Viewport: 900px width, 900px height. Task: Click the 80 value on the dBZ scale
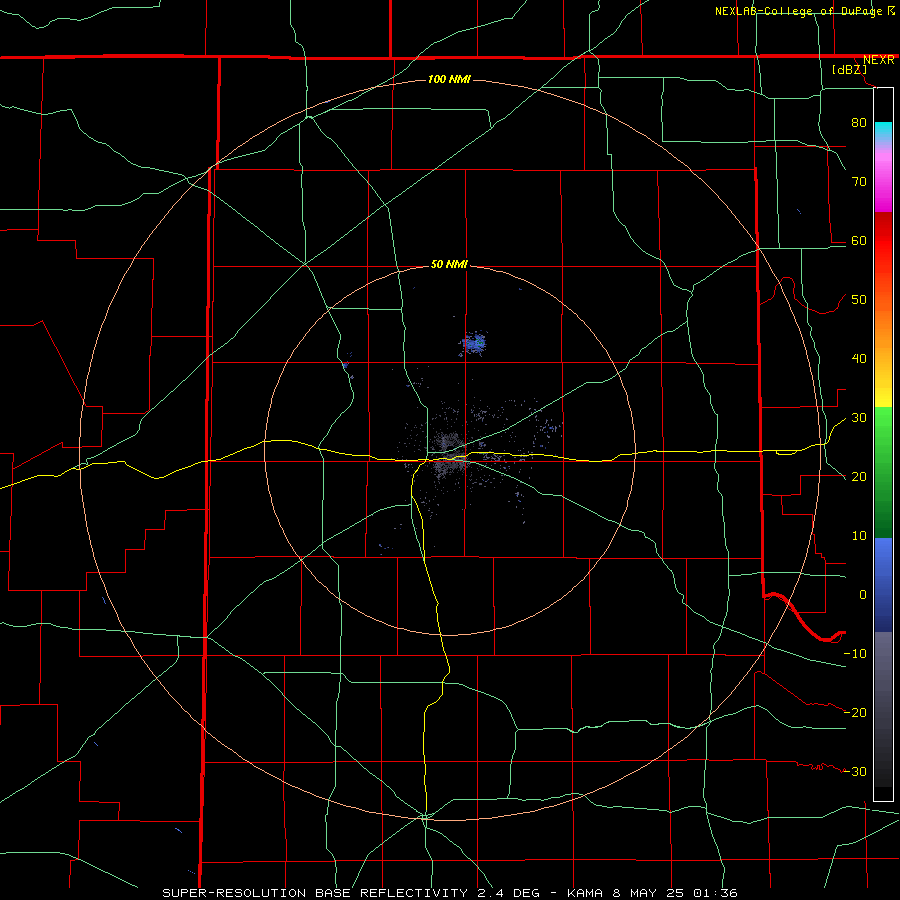click(859, 122)
